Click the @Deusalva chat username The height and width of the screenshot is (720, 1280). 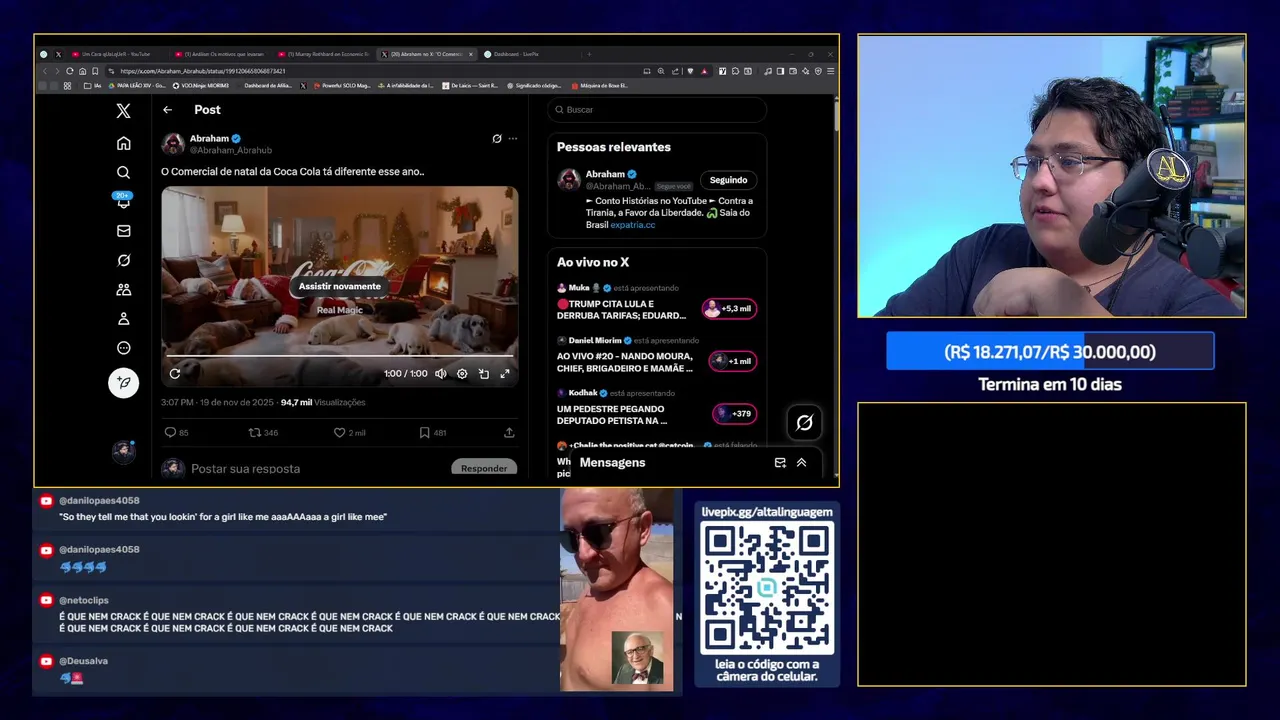[83, 661]
